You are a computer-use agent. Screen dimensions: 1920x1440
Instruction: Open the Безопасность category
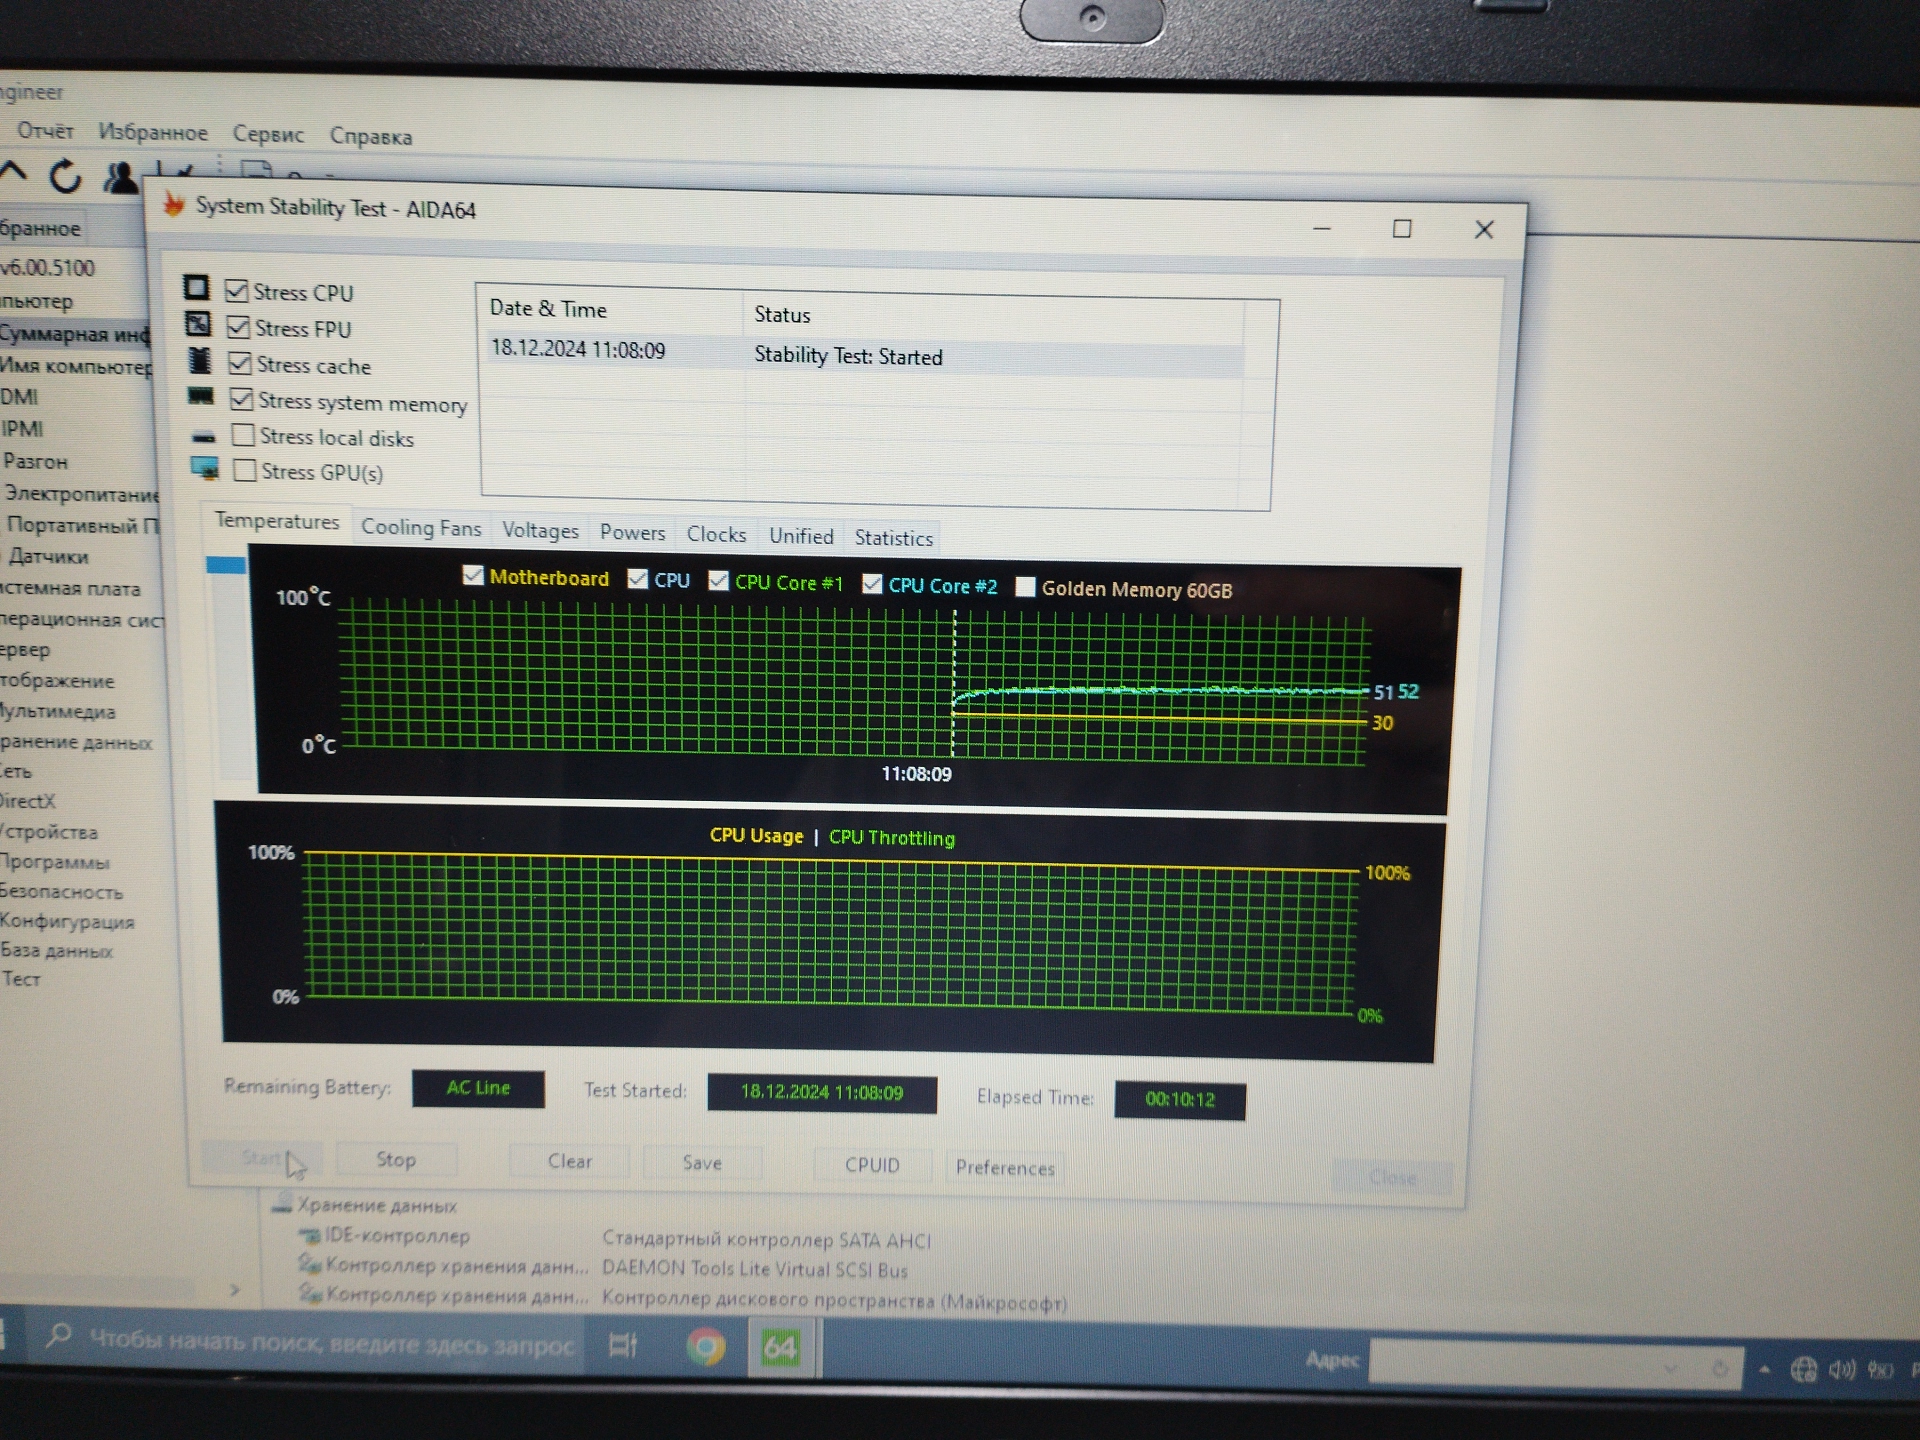tap(61, 891)
